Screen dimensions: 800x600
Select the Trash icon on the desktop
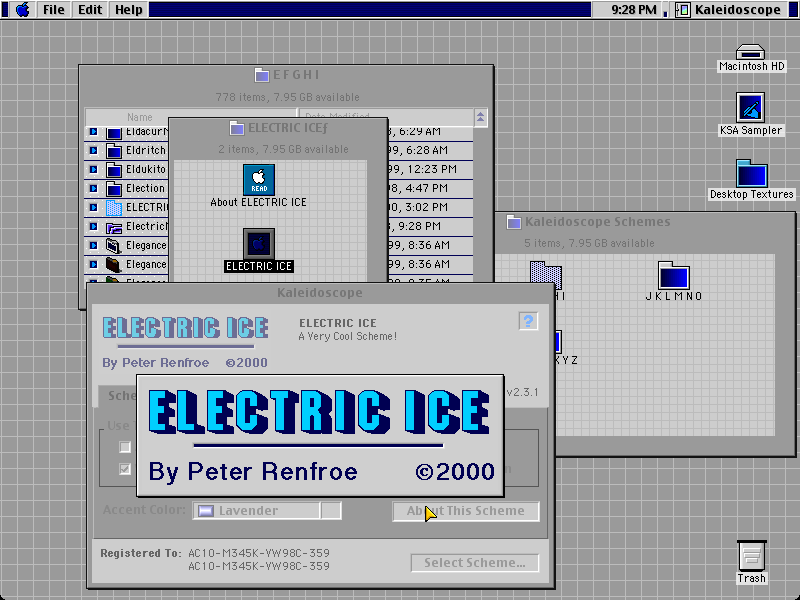pyautogui.click(x=752, y=556)
